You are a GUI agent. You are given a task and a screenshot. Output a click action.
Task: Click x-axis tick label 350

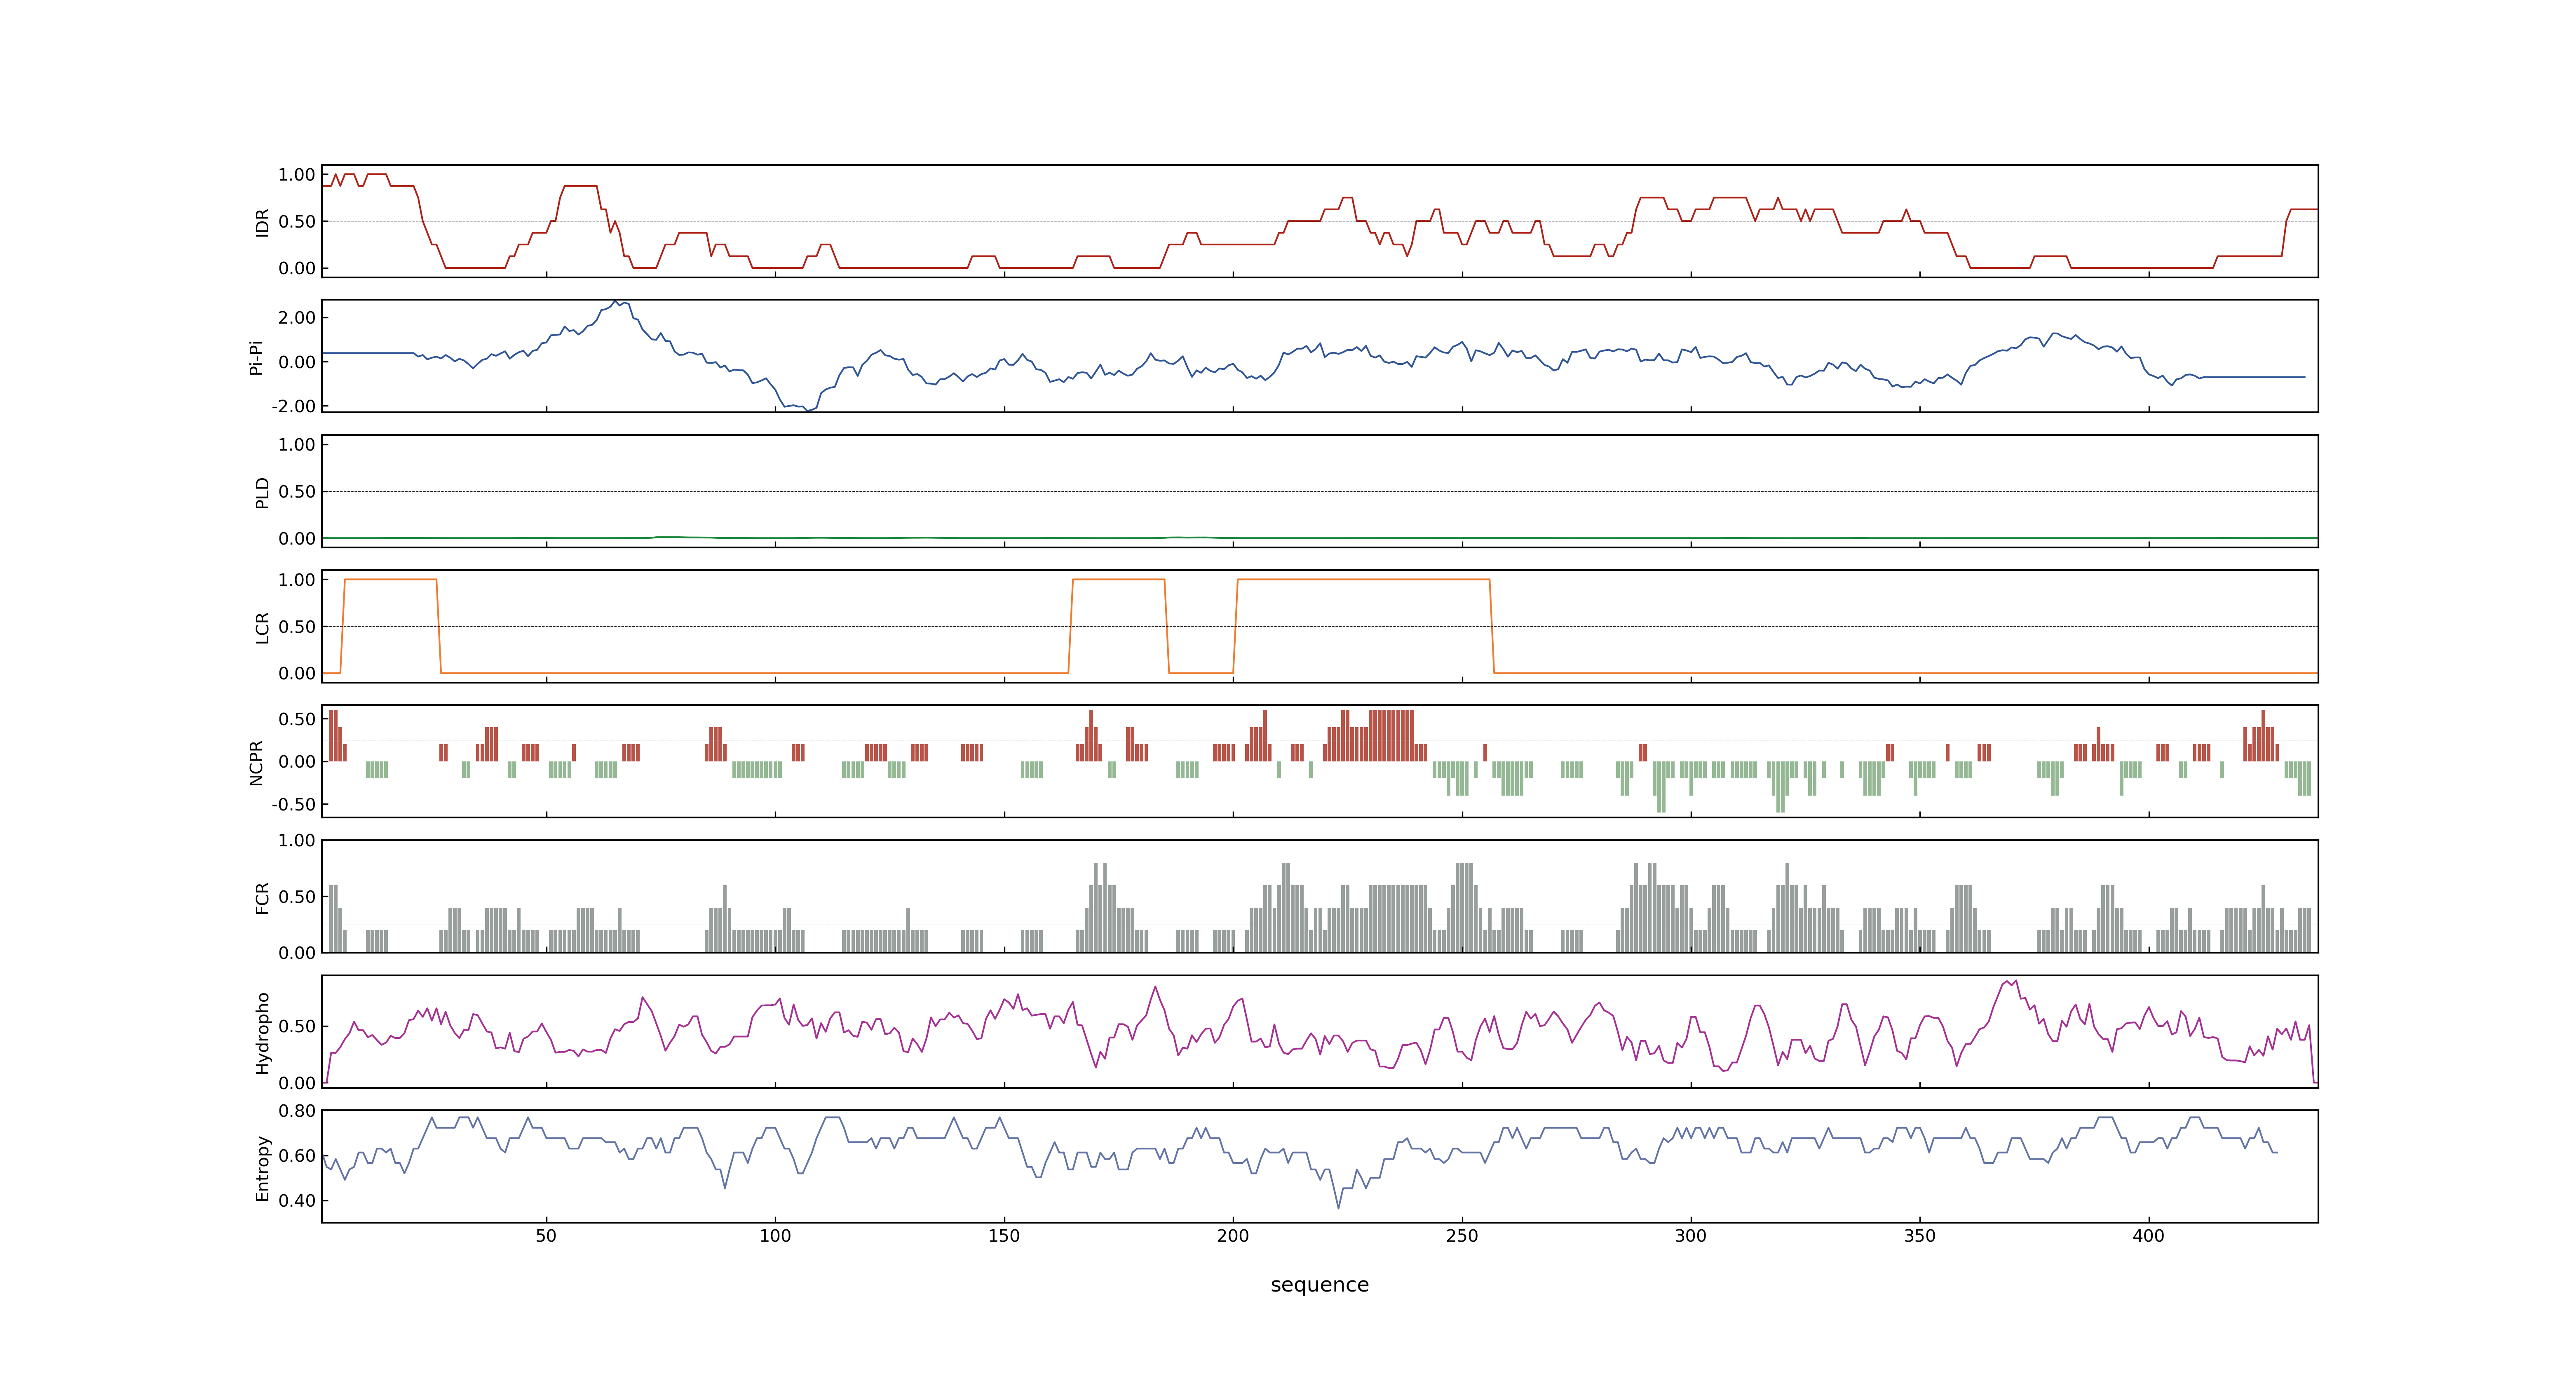click(x=1920, y=1236)
